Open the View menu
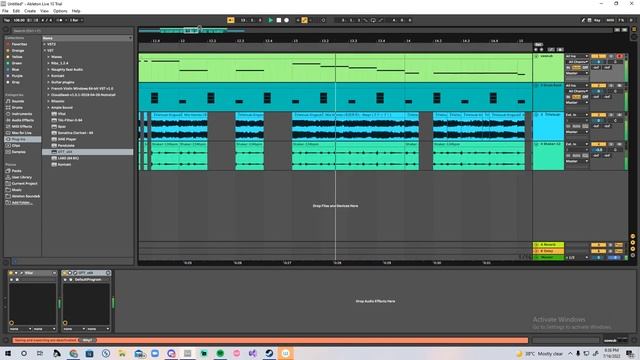This screenshot has width=640, height=360. pos(44,11)
